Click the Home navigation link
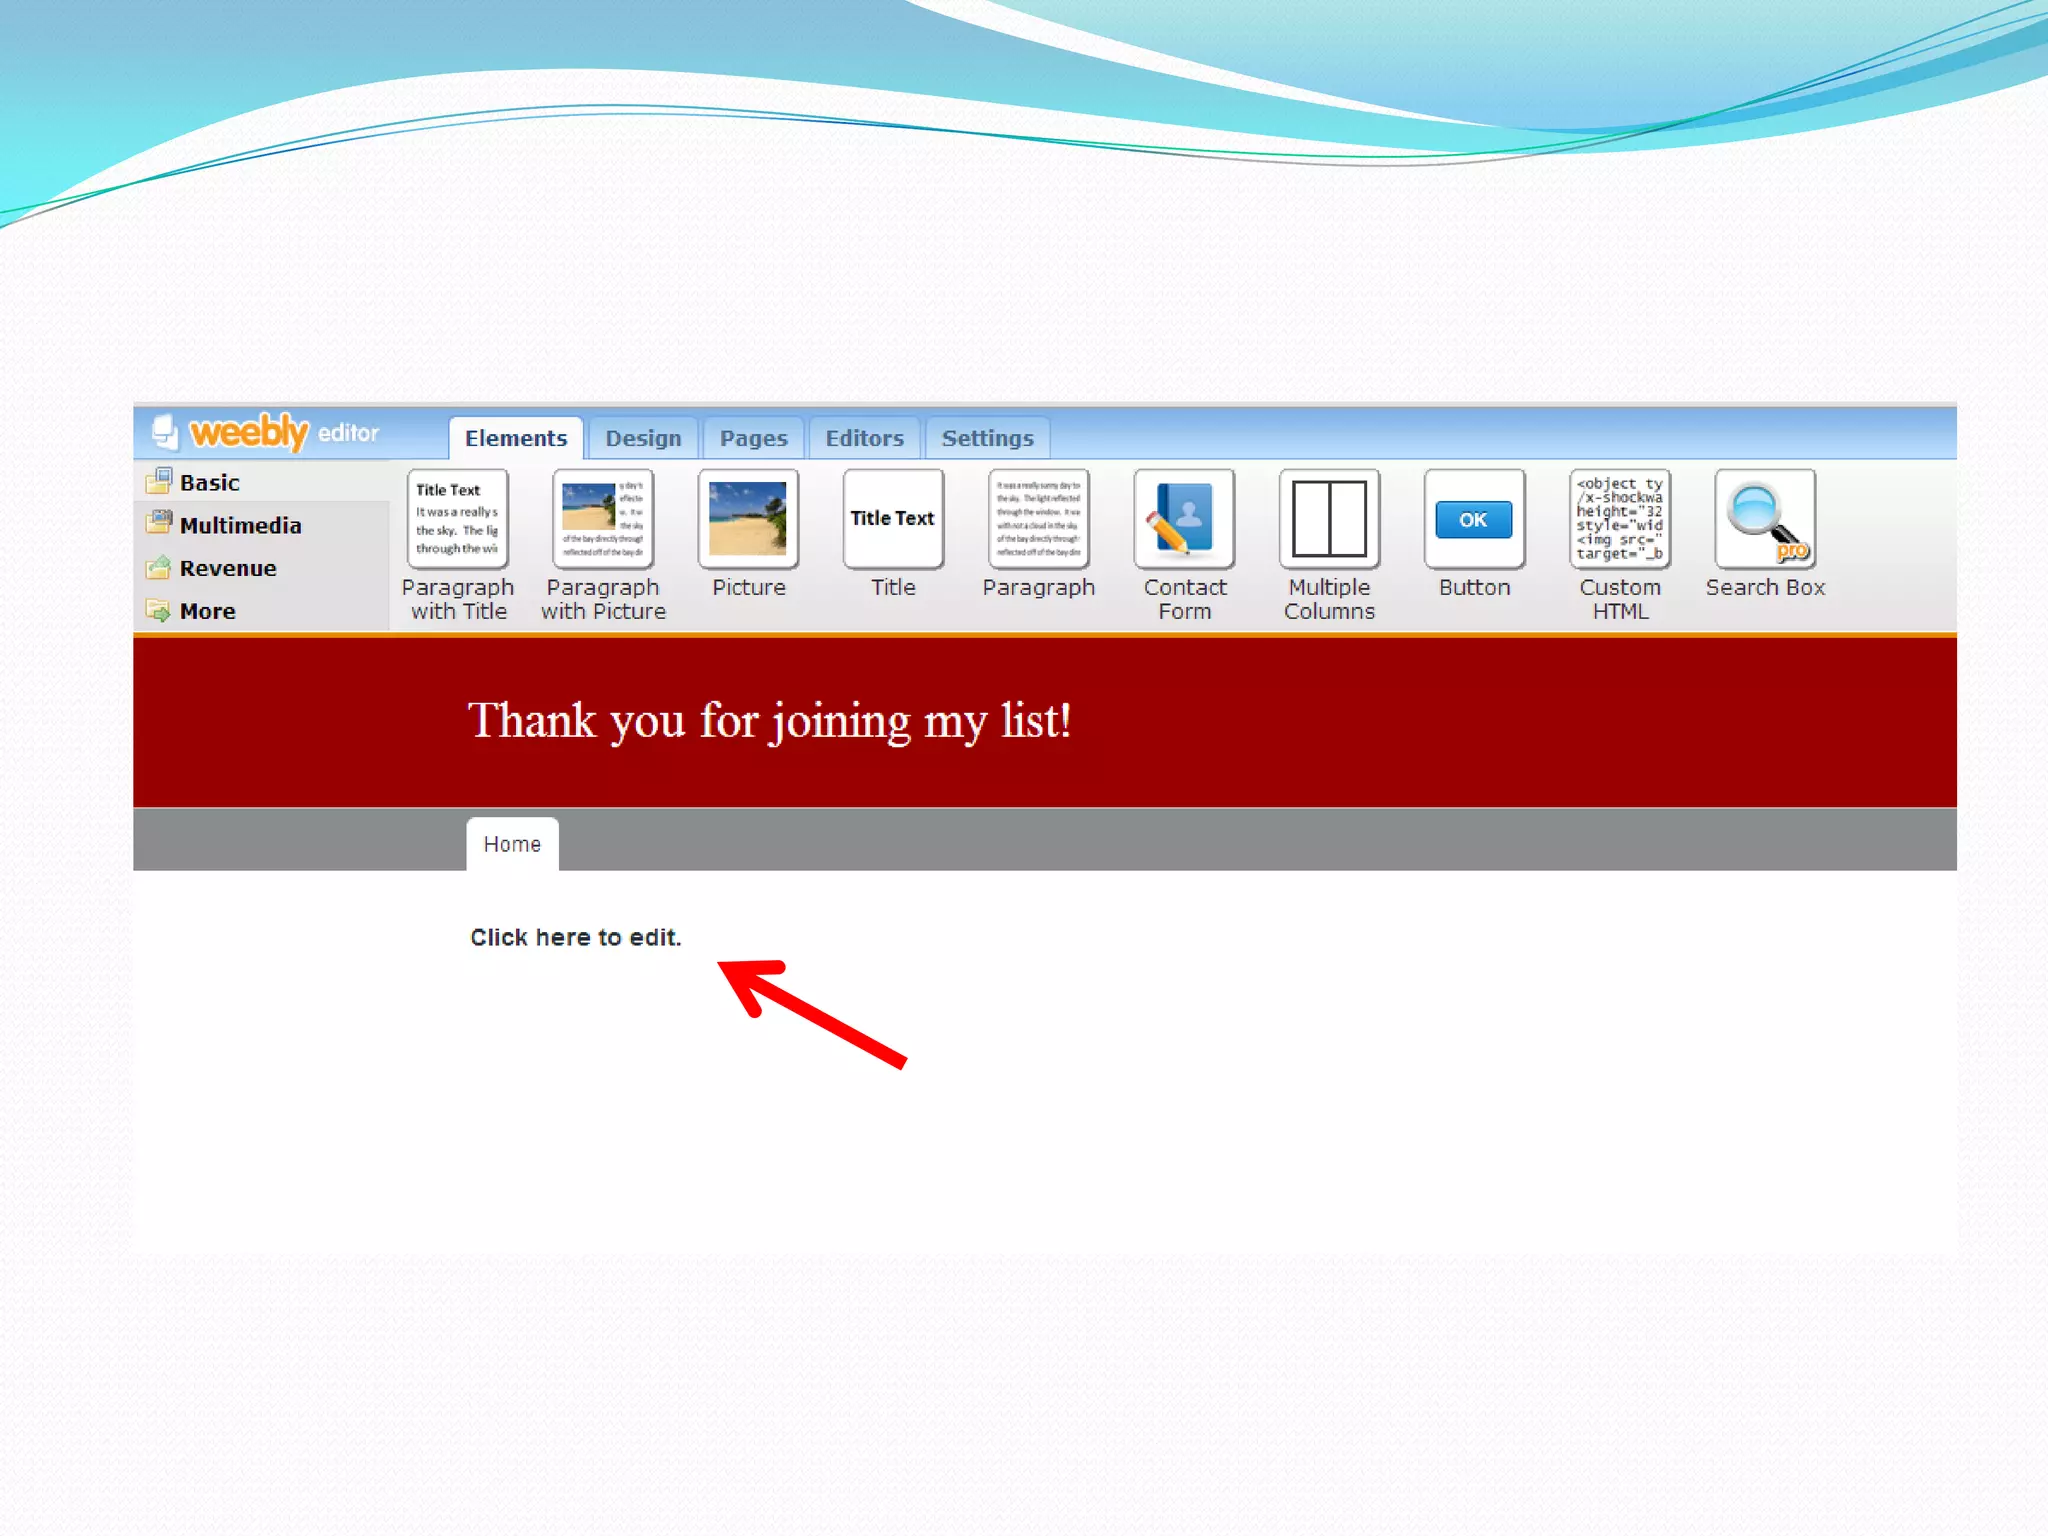The height and width of the screenshot is (1536, 2048). click(512, 844)
